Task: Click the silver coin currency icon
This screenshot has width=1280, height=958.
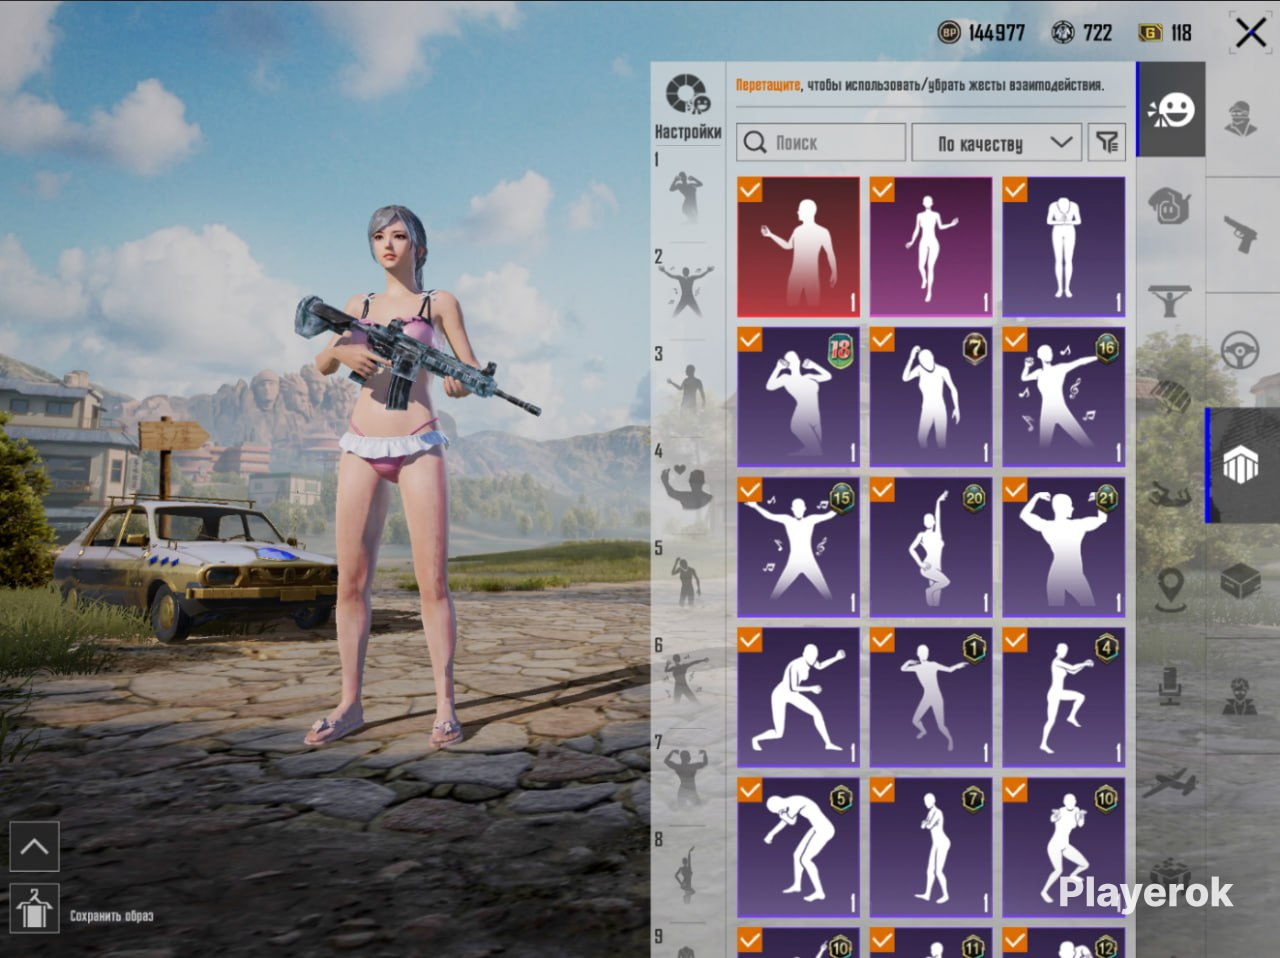Action: 1063,33
